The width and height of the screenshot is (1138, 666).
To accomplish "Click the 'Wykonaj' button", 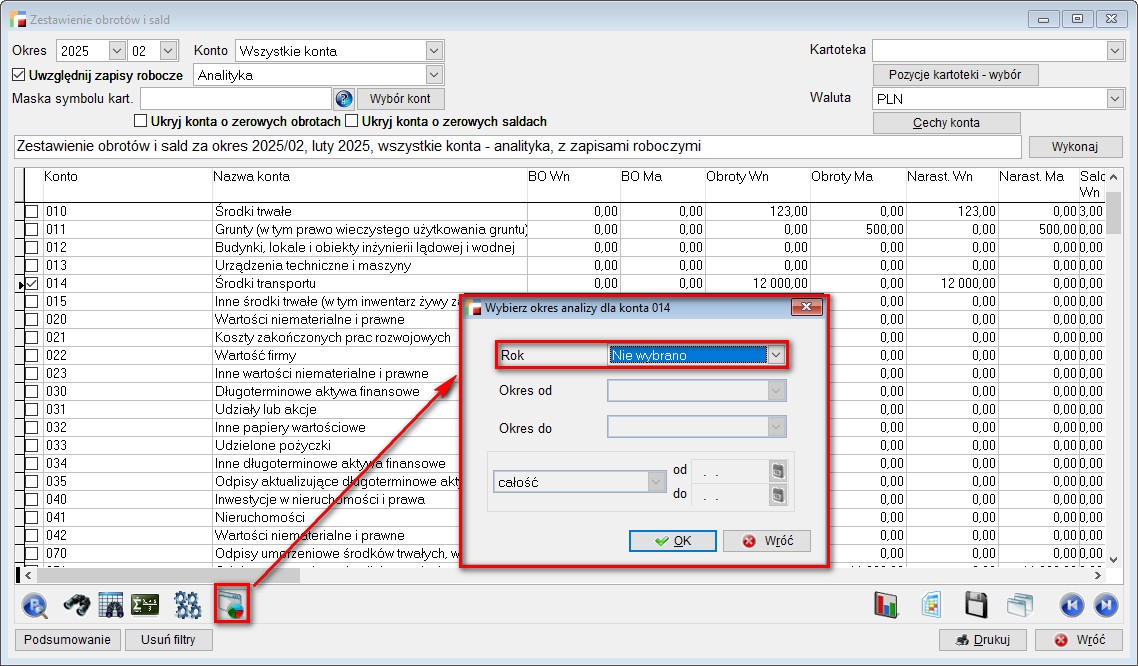I will (1075, 147).
